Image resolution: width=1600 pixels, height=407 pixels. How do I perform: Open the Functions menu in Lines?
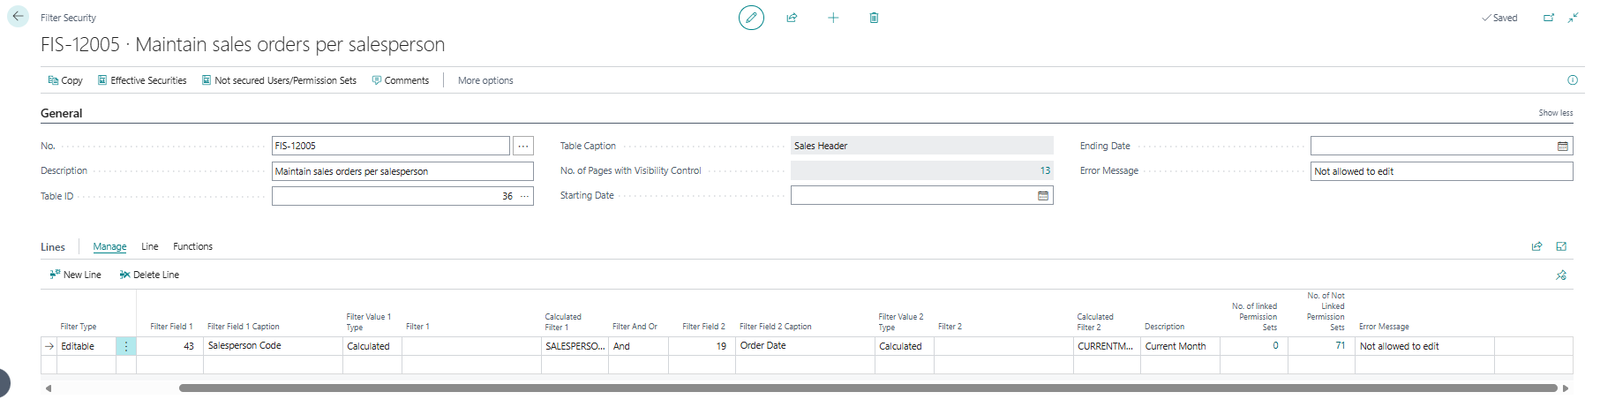pyautogui.click(x=193, y=246)
